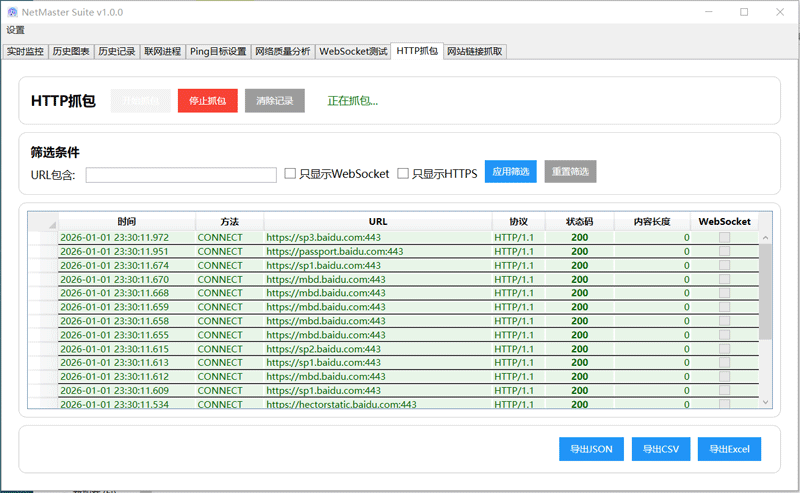Open the Ping目标设置 tab
The width and height of the screenshot is (800, 493).
pyautogui.click(x=218, y=51)
